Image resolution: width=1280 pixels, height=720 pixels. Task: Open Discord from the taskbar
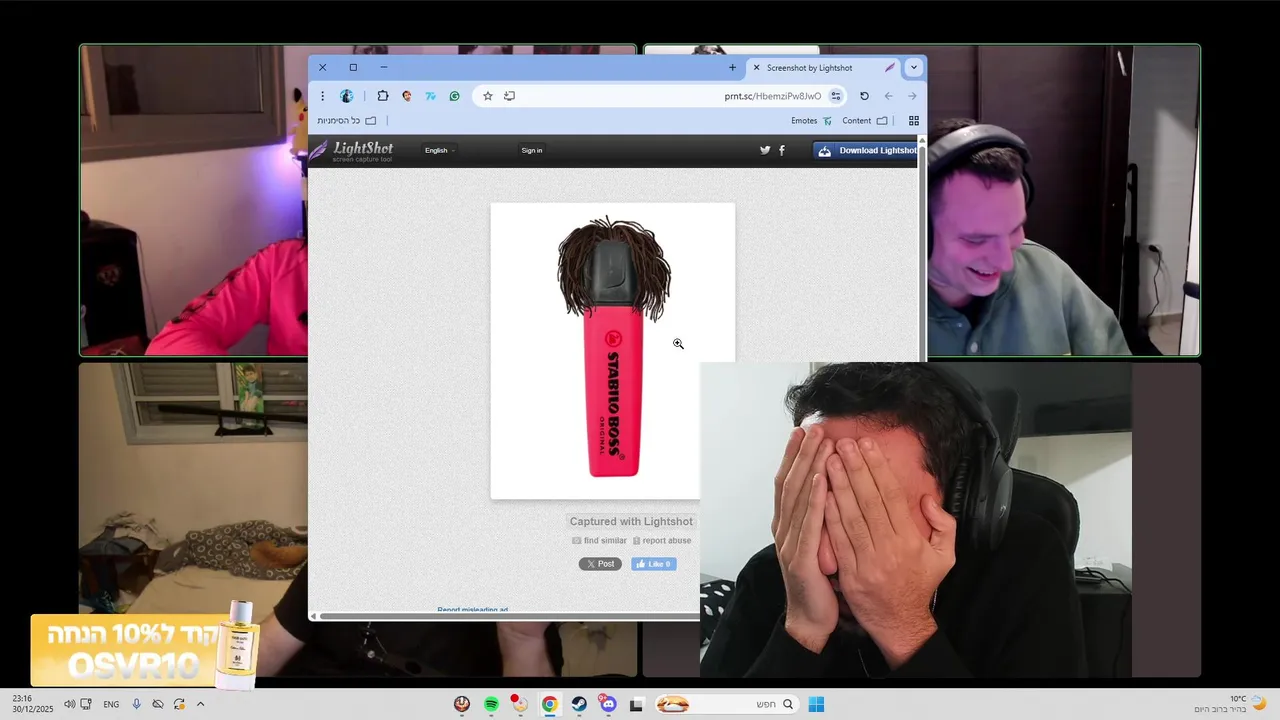click(608, 705)
